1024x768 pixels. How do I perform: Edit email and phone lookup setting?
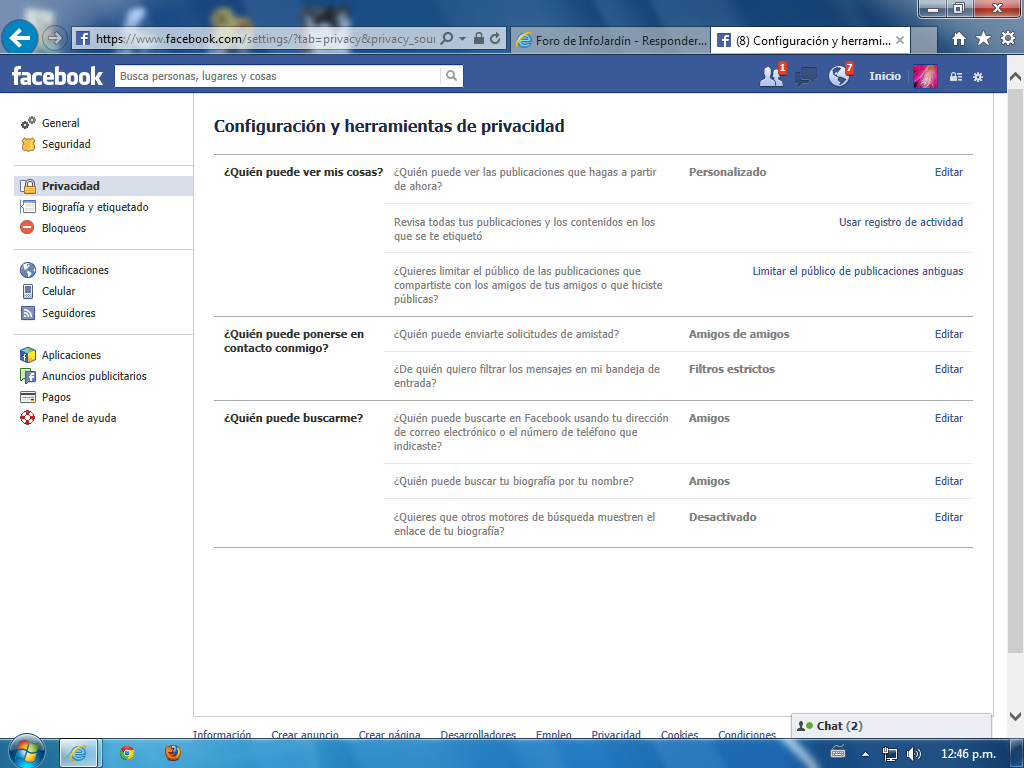[948, 418]
